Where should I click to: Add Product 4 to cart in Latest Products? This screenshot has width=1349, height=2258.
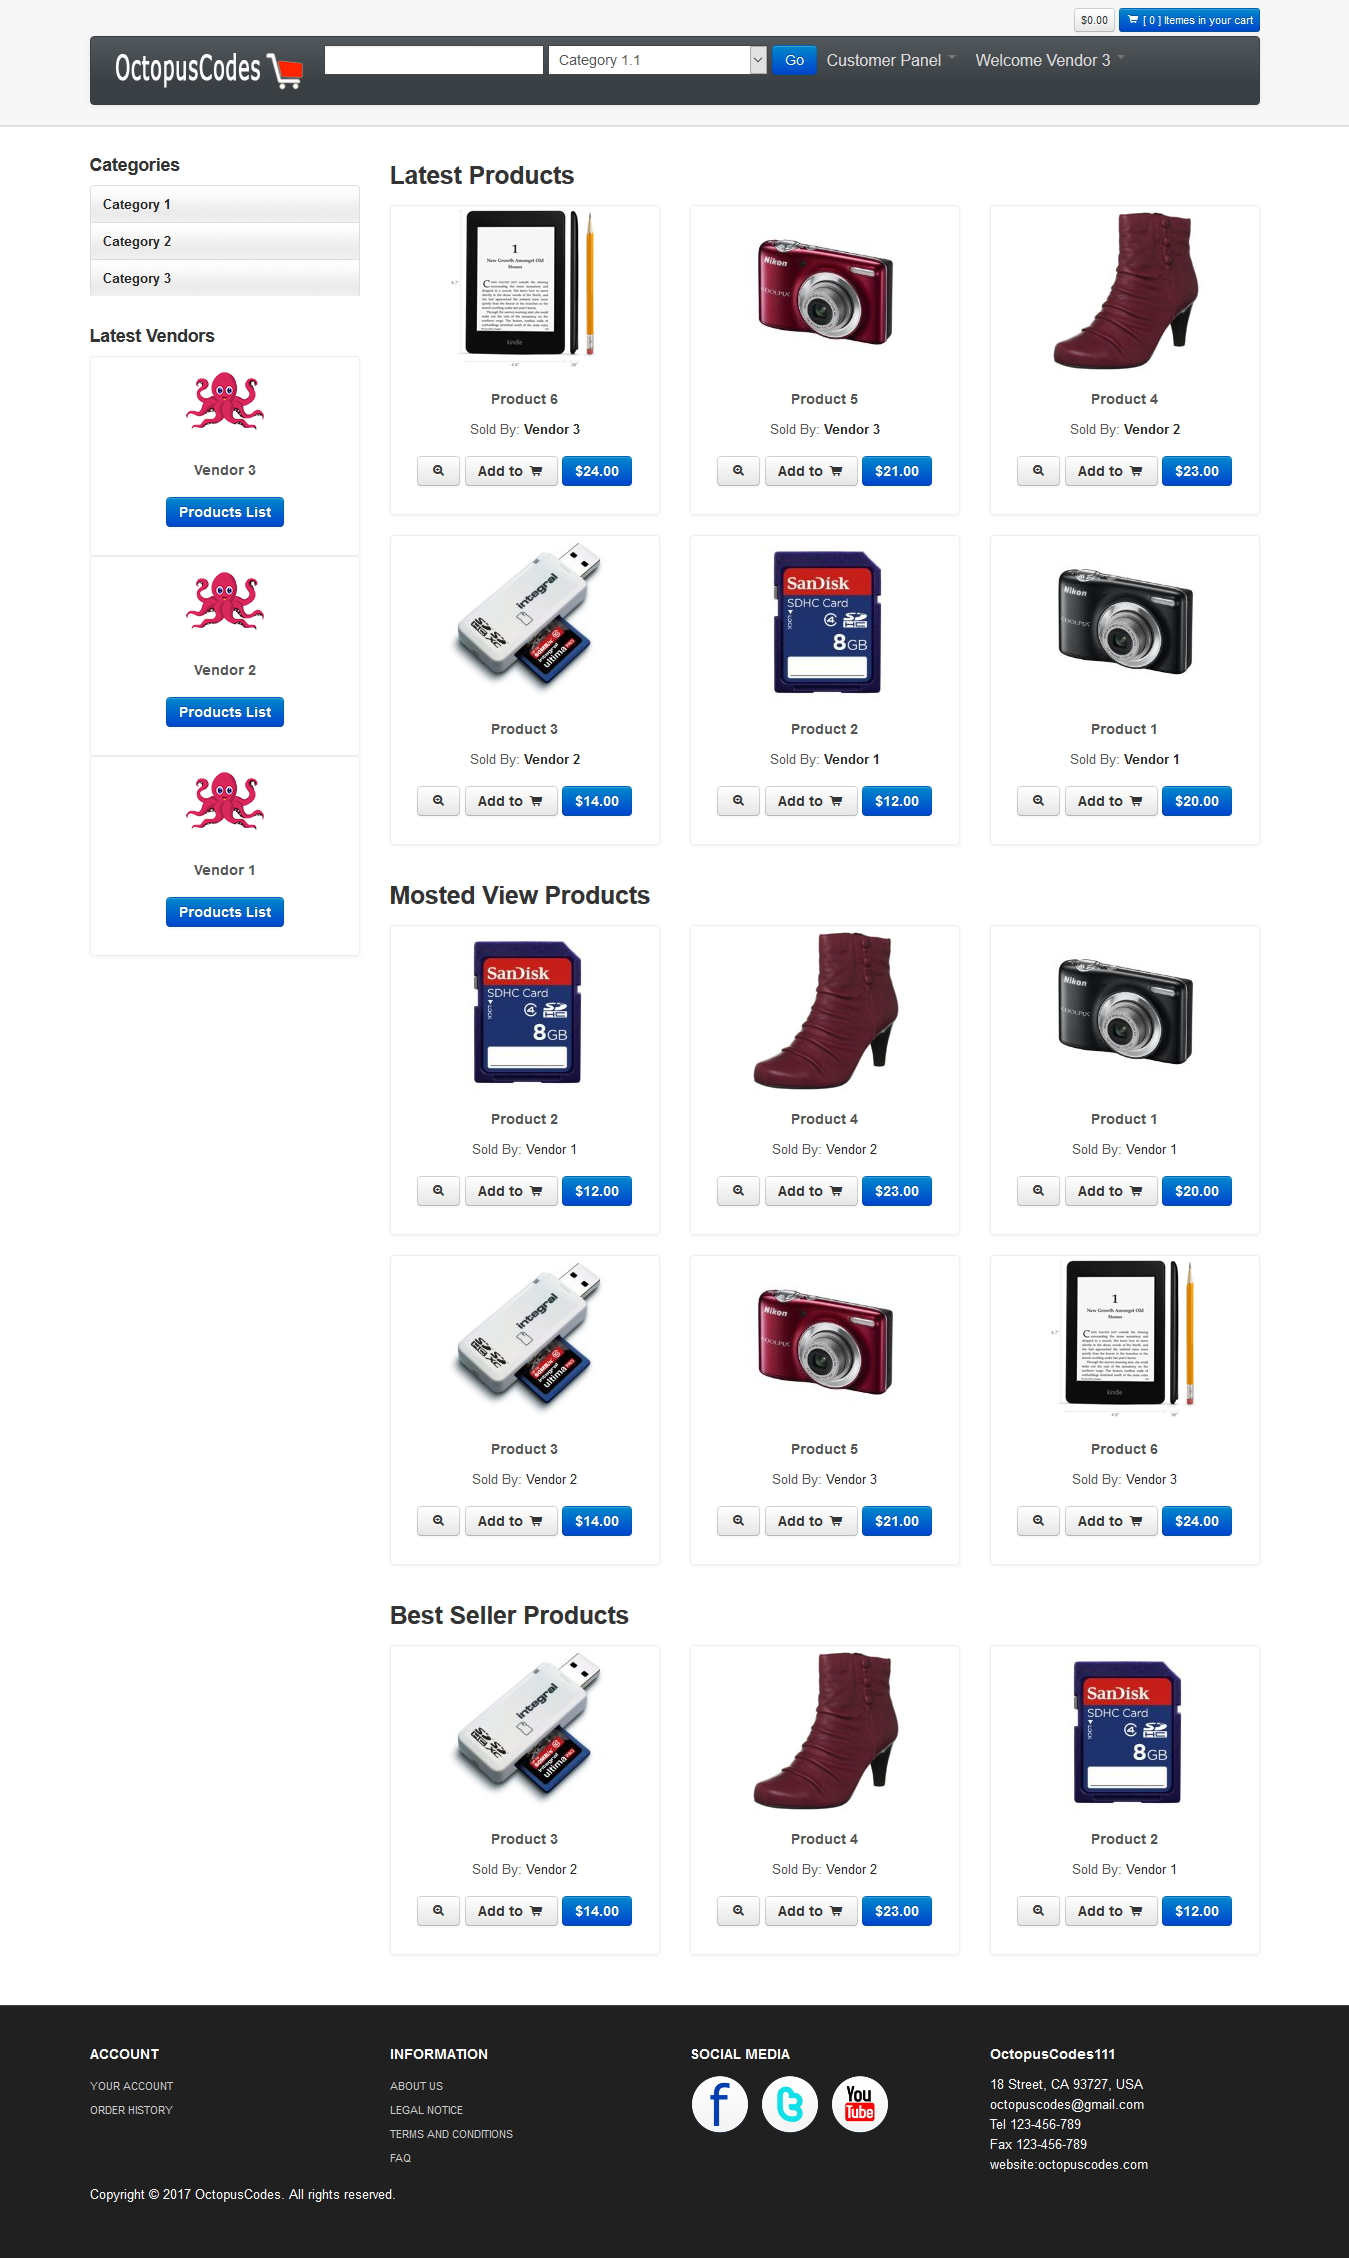pos(1111,471)
